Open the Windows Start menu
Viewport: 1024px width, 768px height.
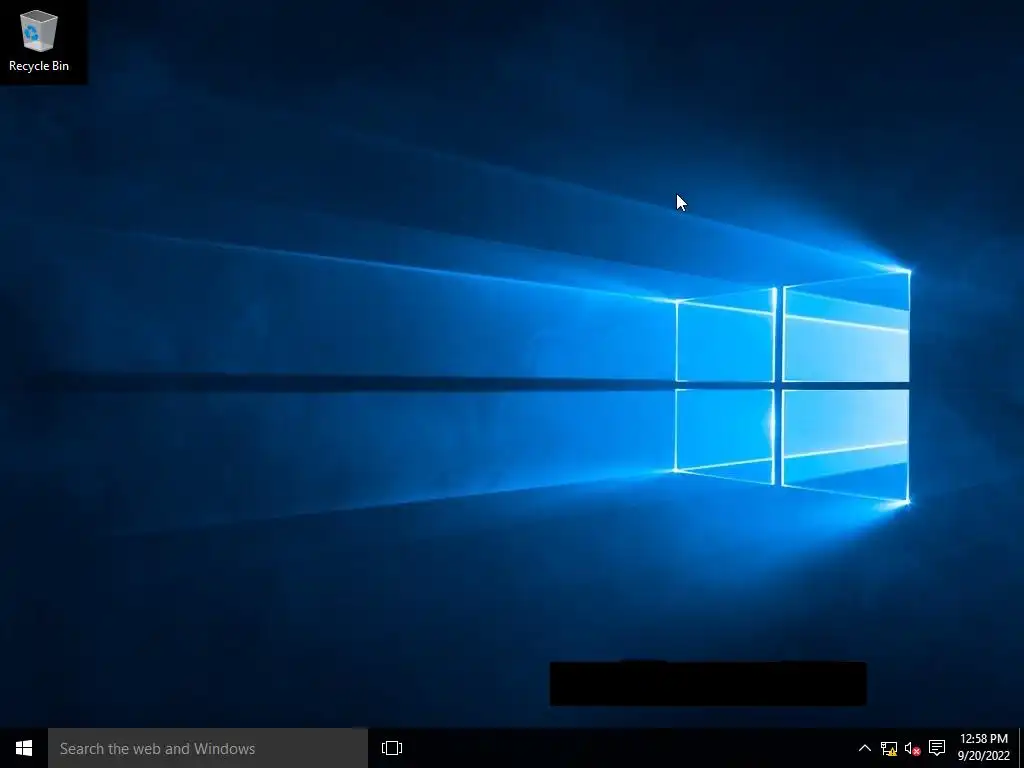[24, 748]
